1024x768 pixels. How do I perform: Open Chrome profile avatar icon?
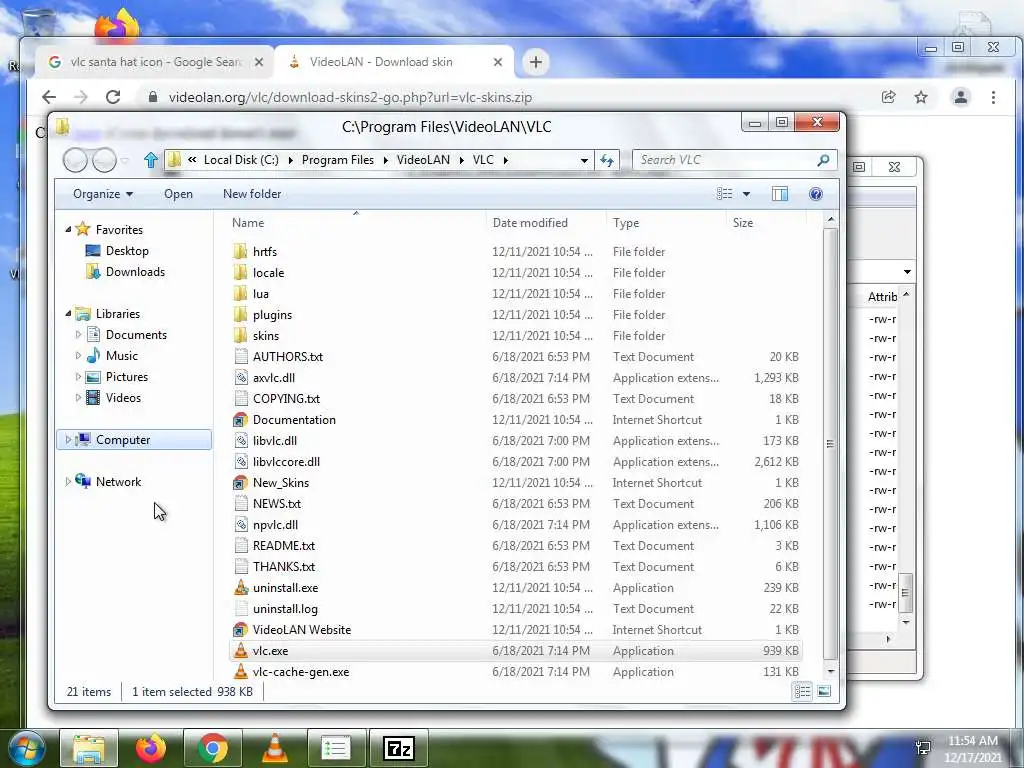(x=961, y=97)
